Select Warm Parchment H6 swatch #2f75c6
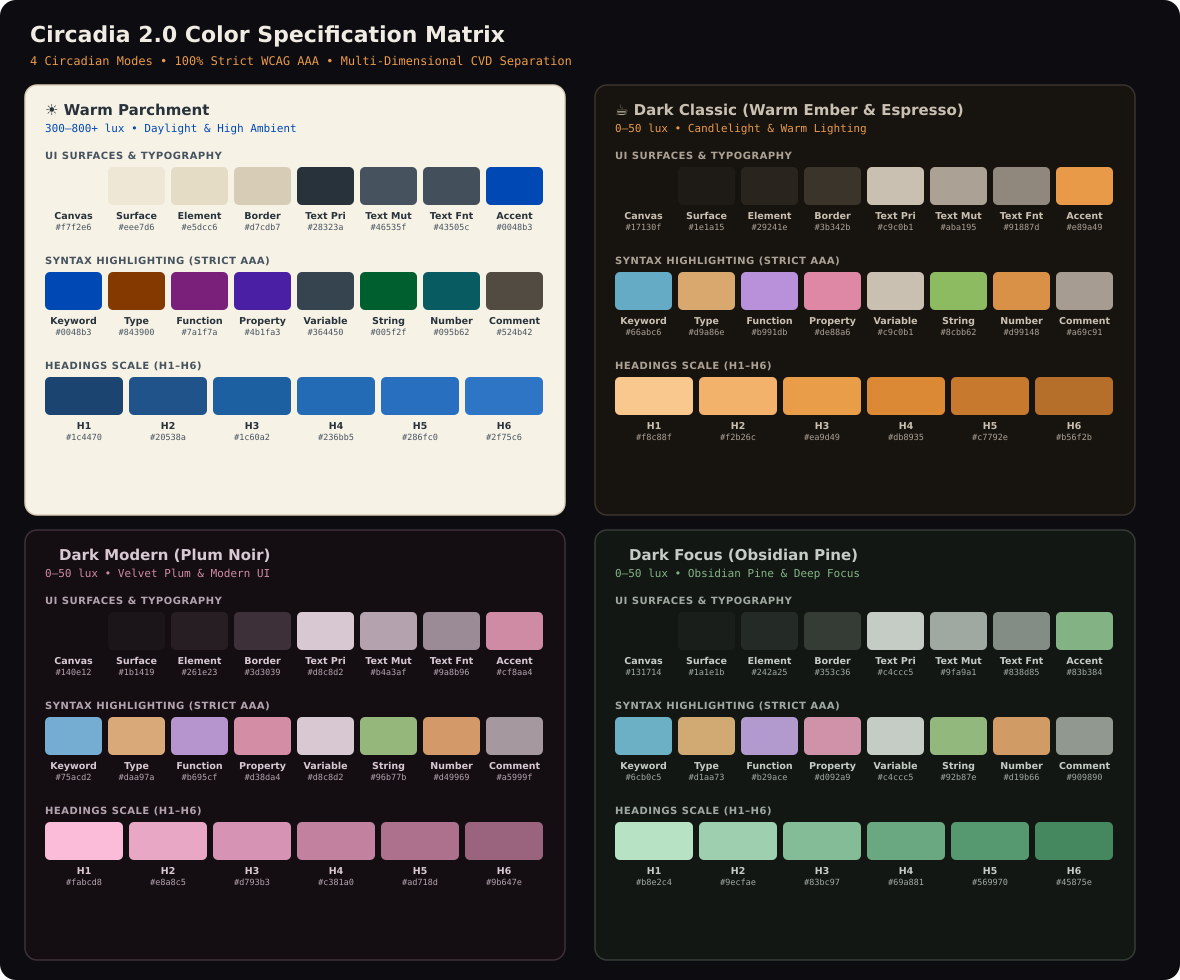The height and width of the screenshot is (980, 1180). tap(503, 396)
